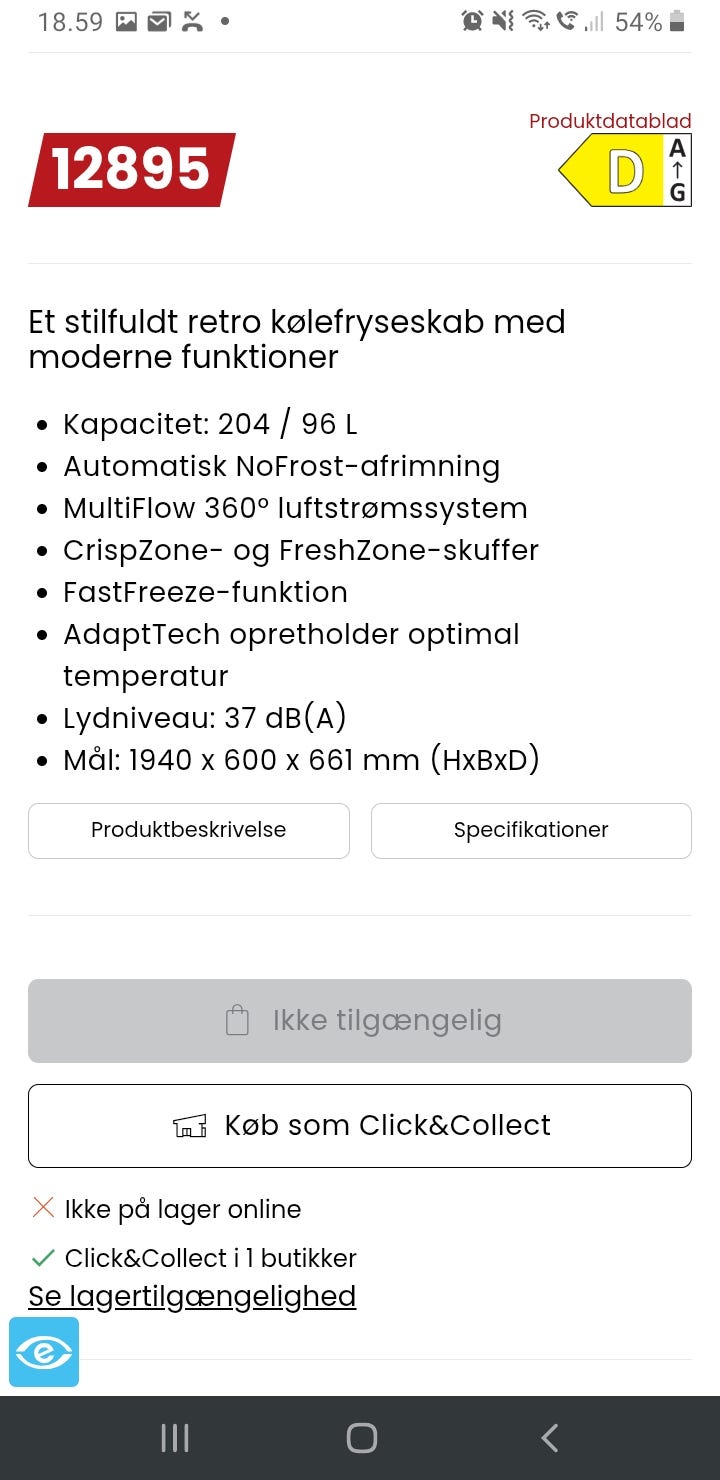
Task: Open the accessibility eye widget
Action: pos(44,1352)
